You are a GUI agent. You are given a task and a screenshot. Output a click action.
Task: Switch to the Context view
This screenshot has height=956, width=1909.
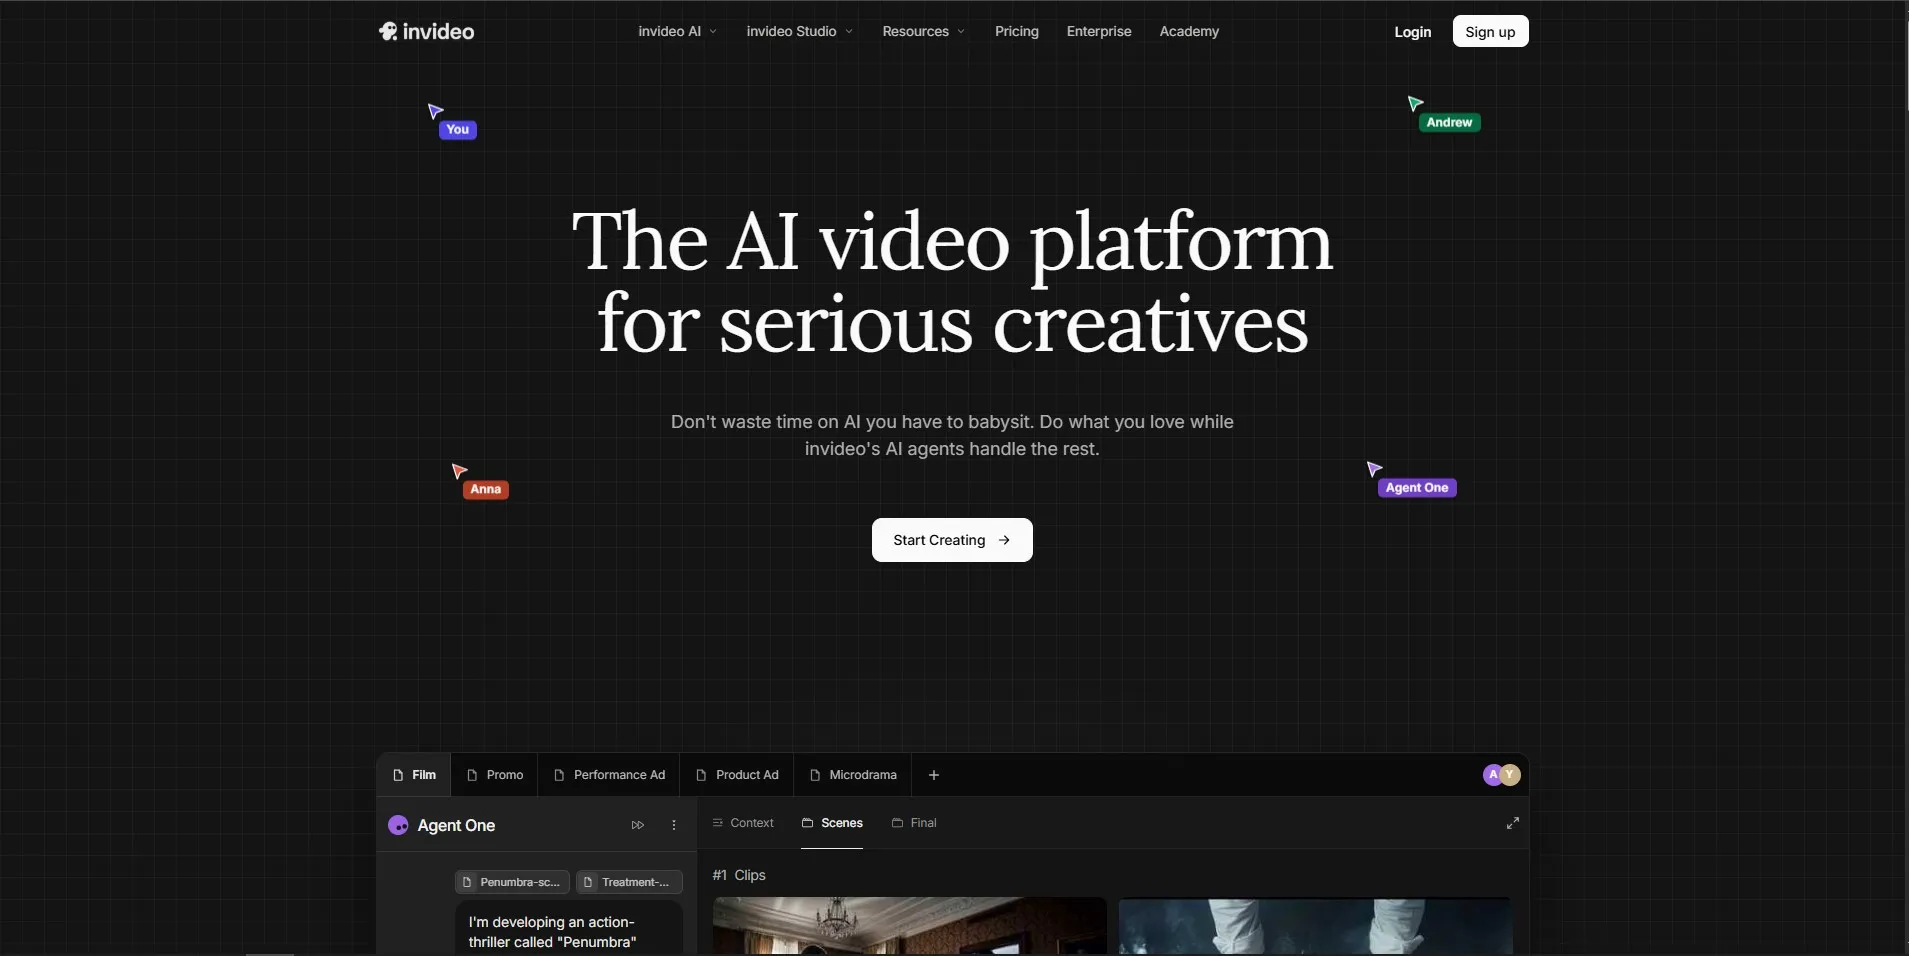(x=743, y=823)
